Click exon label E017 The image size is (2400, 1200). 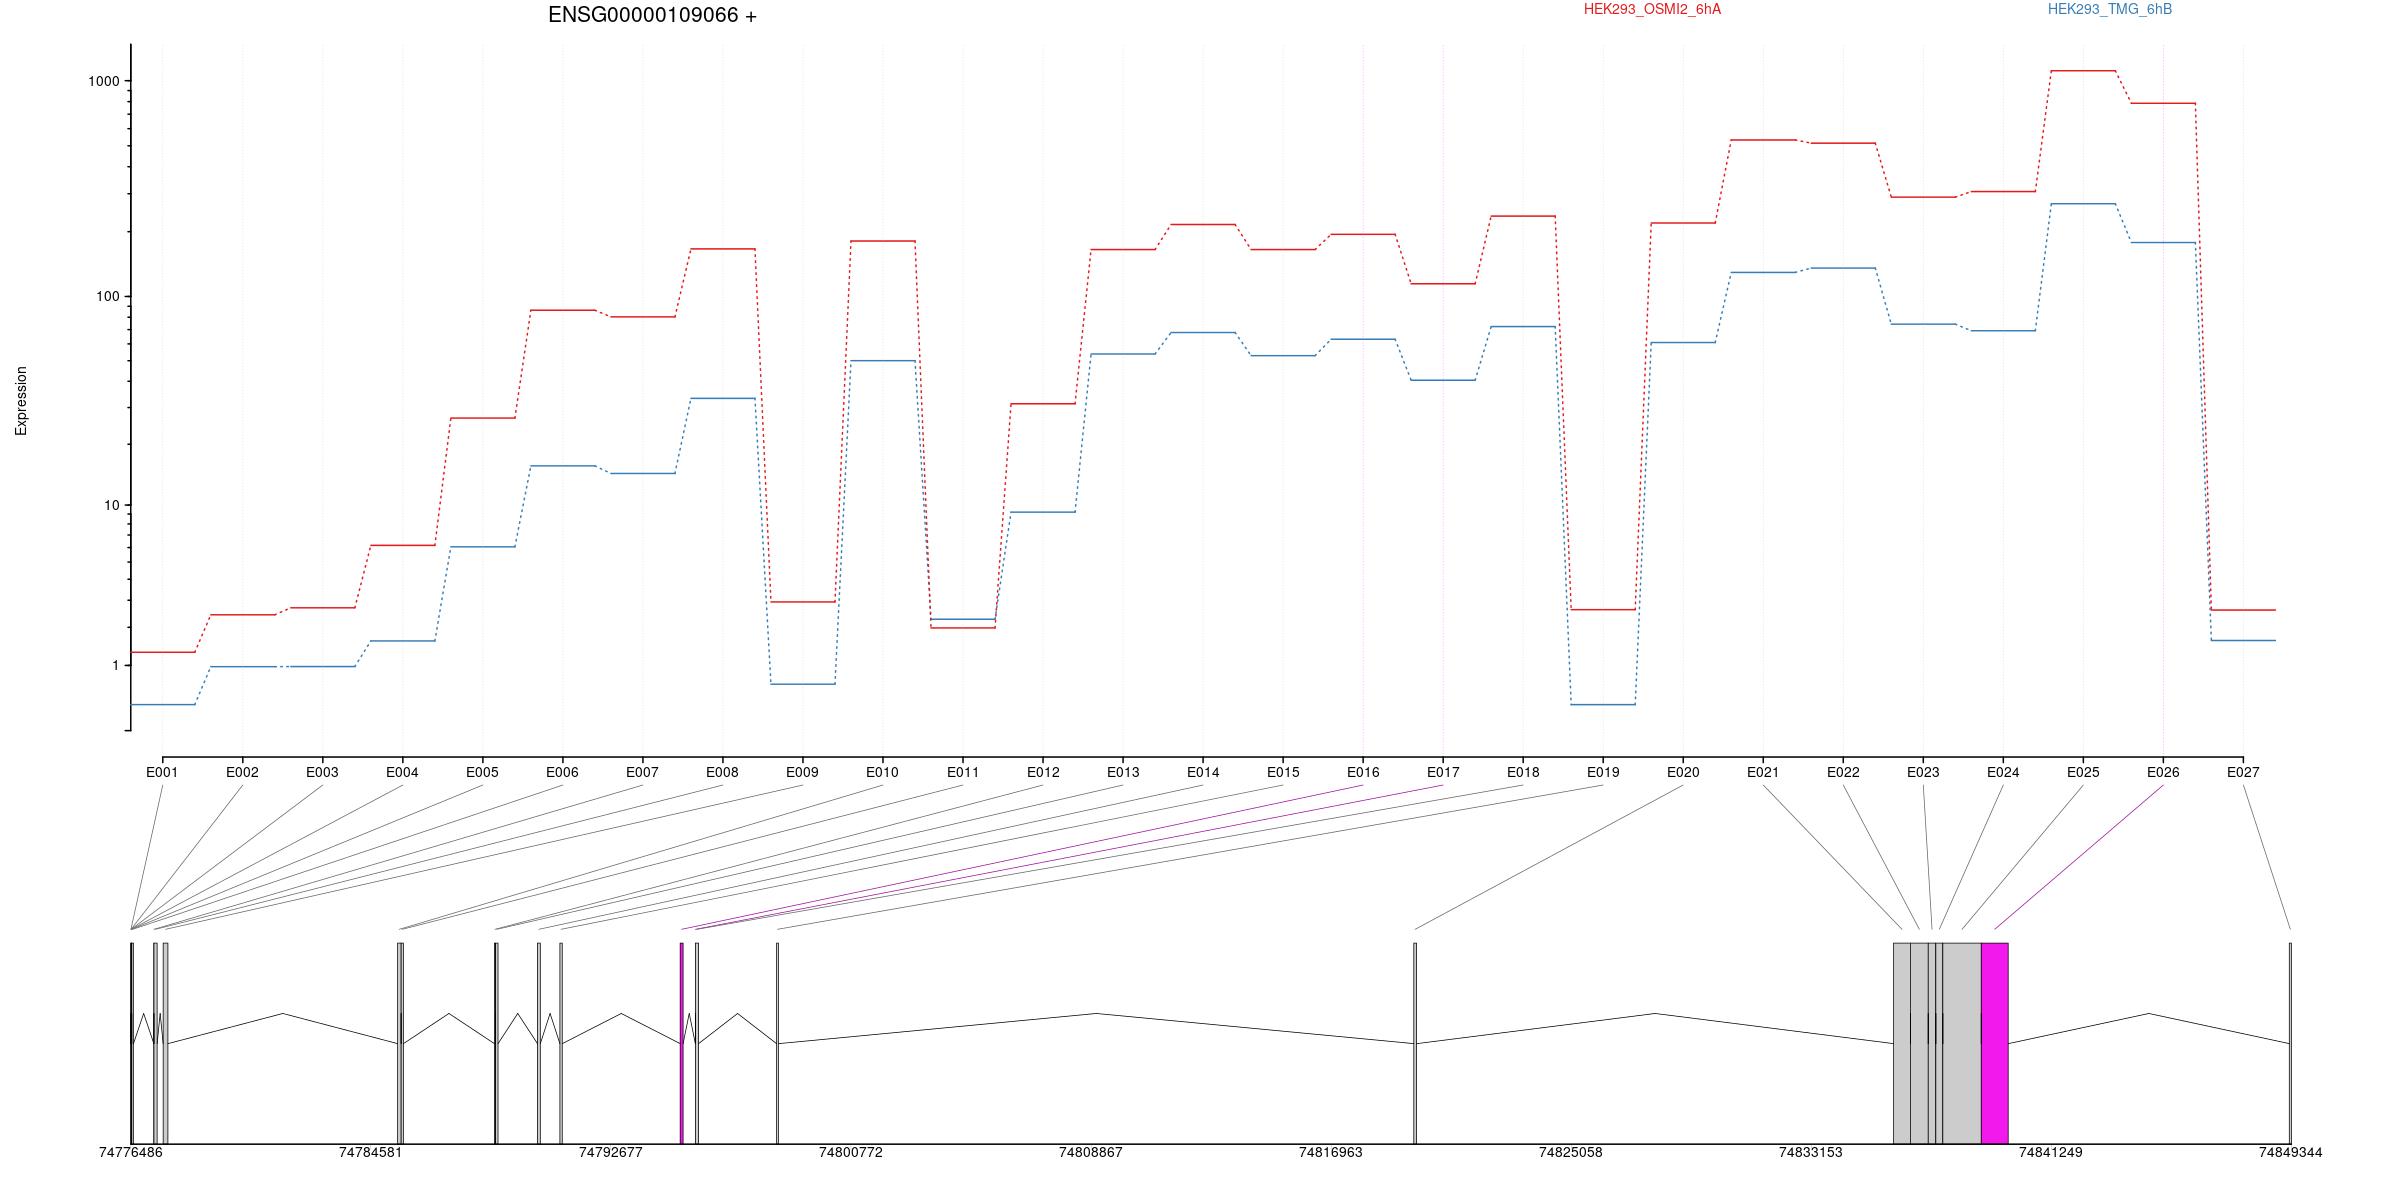pyautogui.click(x=1443, y=773)
